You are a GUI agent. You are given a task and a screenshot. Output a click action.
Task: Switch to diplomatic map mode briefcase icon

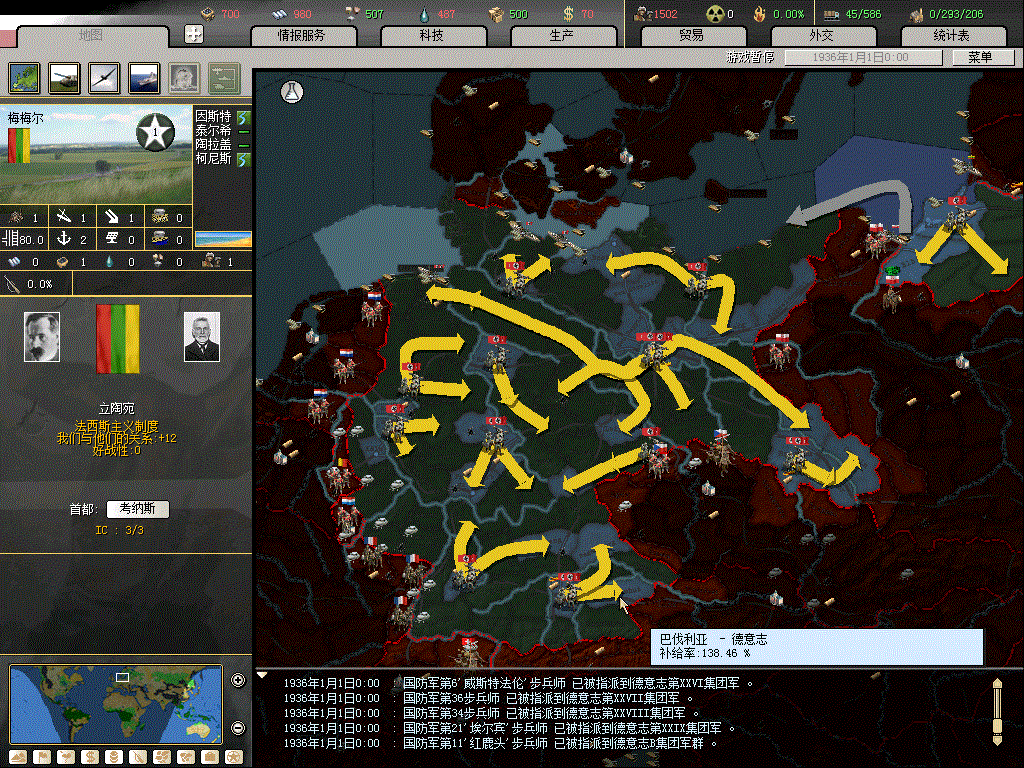coord(210,757)
